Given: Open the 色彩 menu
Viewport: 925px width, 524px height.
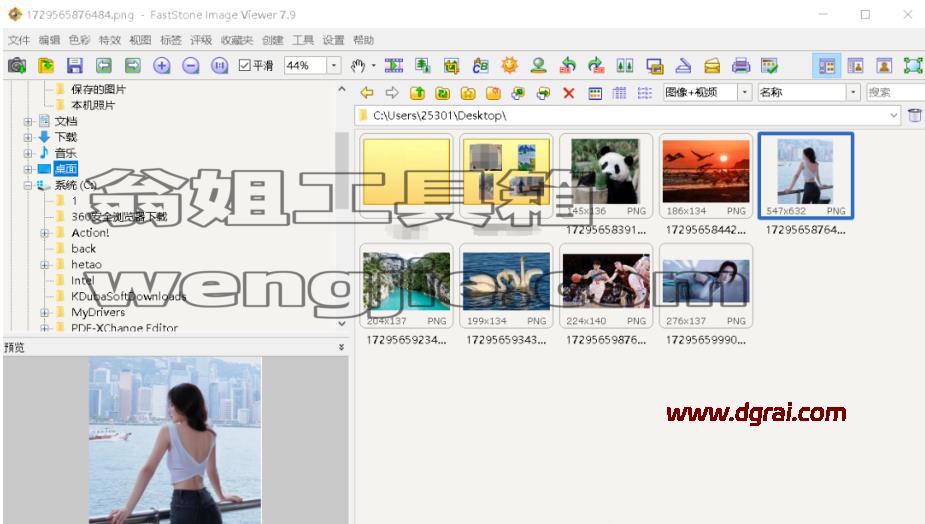Looking at the screenshot, I should tap(79, 40).
